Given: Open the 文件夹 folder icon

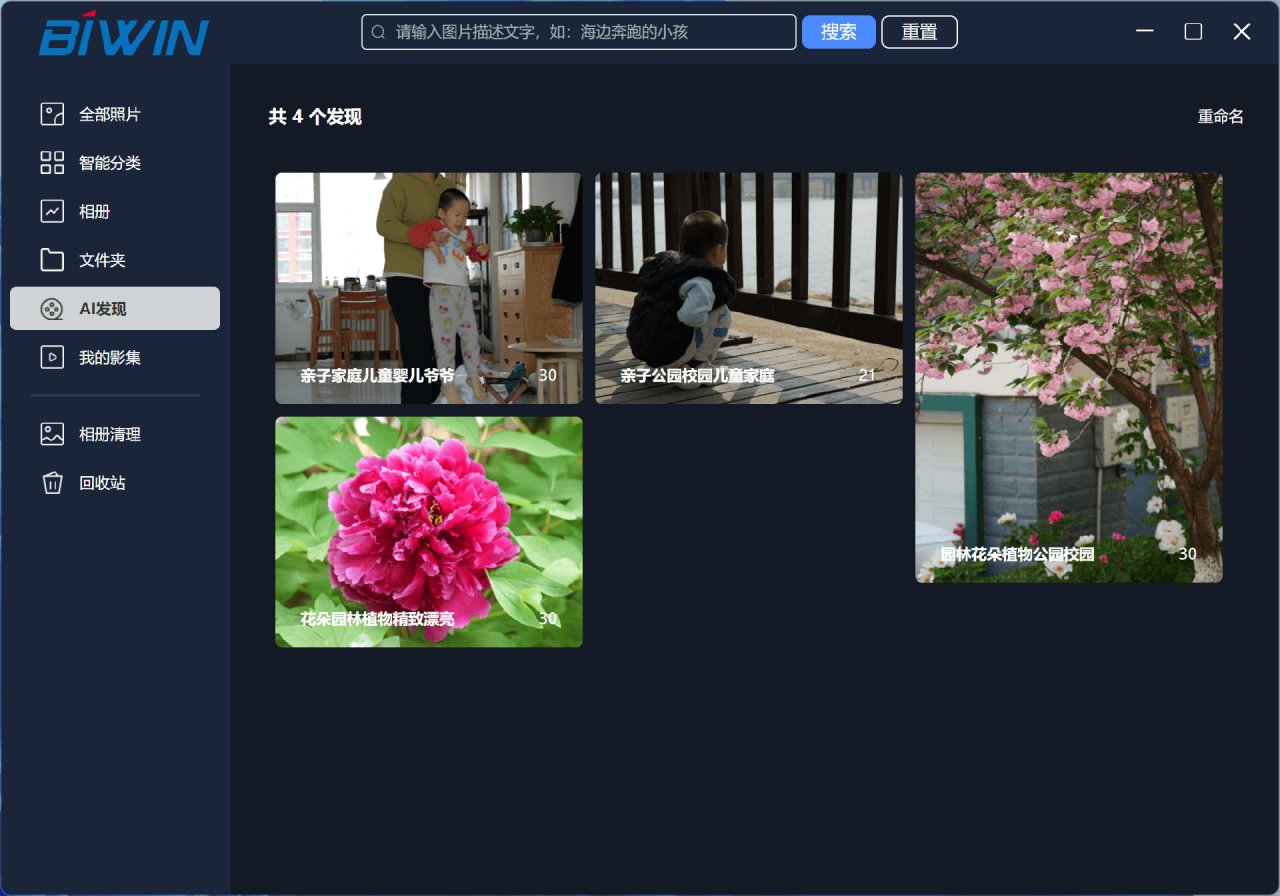Looking at the screenshot, I should [50, 260].
